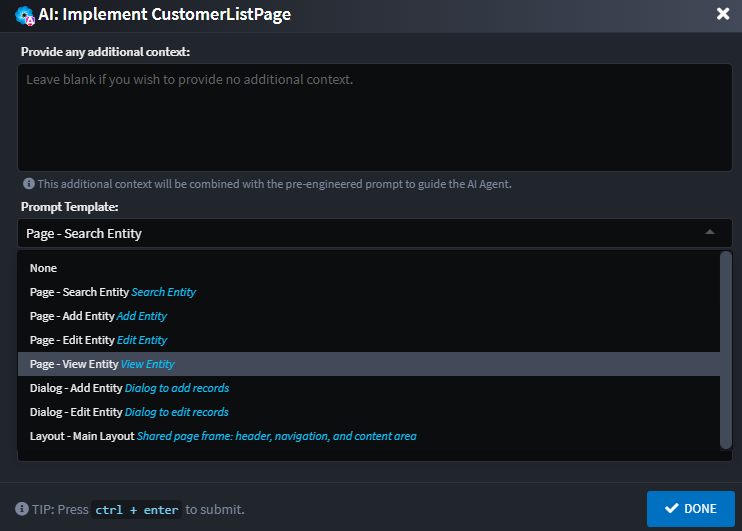Click the Prompt Template label

click(x=69, y=207)
